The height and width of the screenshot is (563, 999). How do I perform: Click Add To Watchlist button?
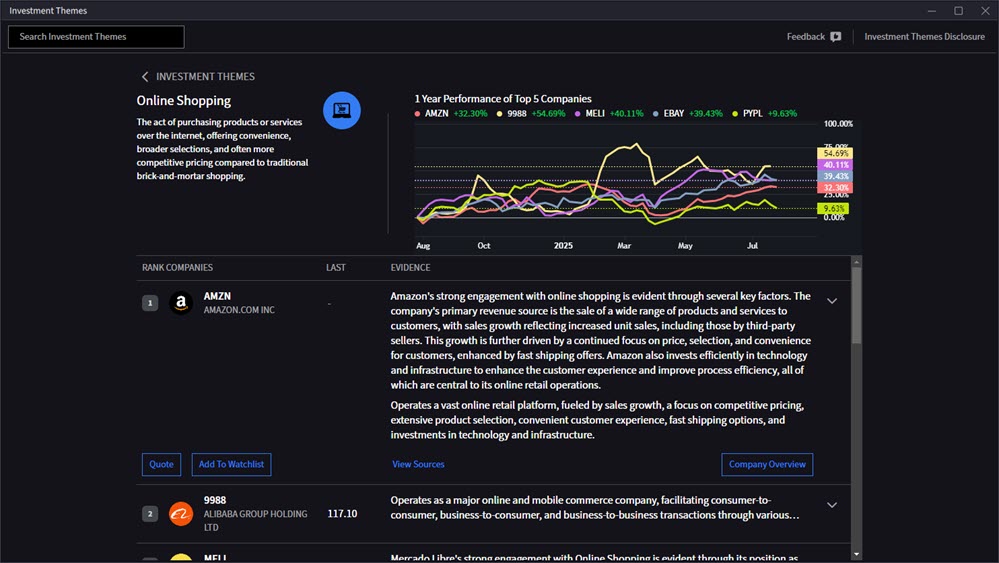point(231,464)
